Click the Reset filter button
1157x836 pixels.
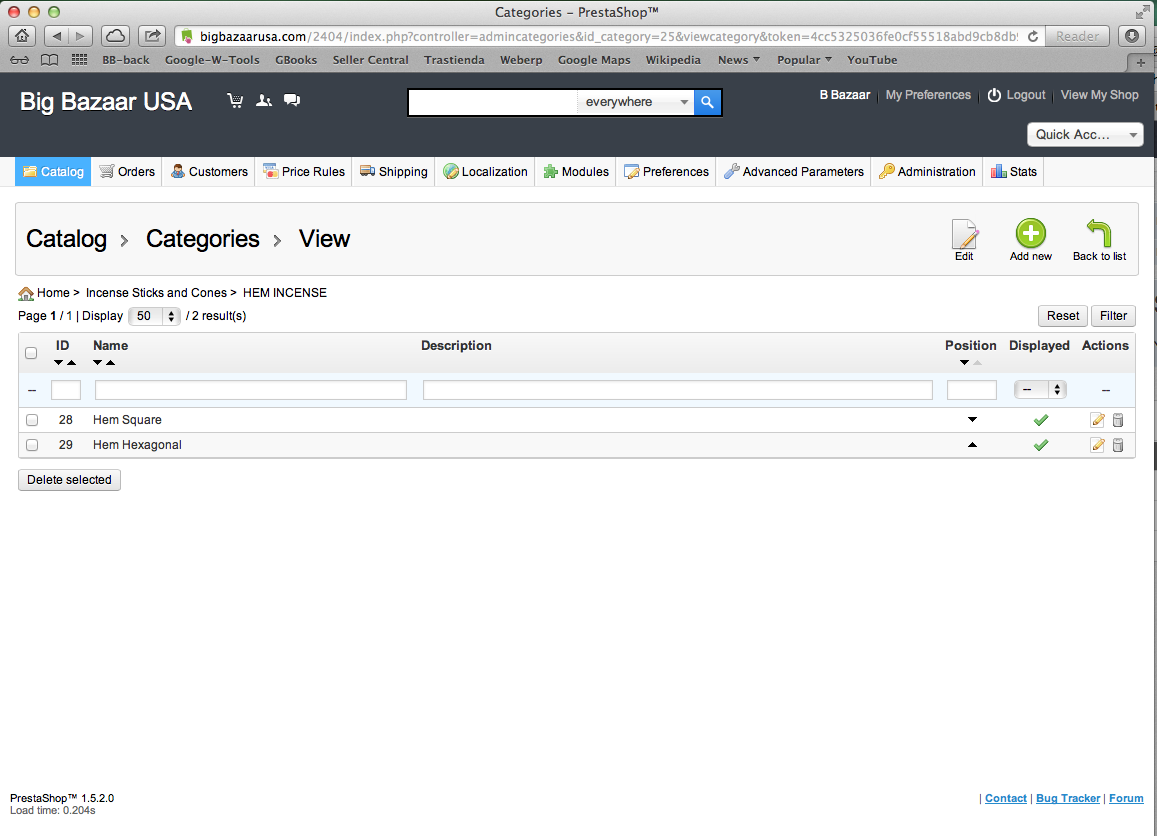pyautogui.click(x=1063, y=316)
